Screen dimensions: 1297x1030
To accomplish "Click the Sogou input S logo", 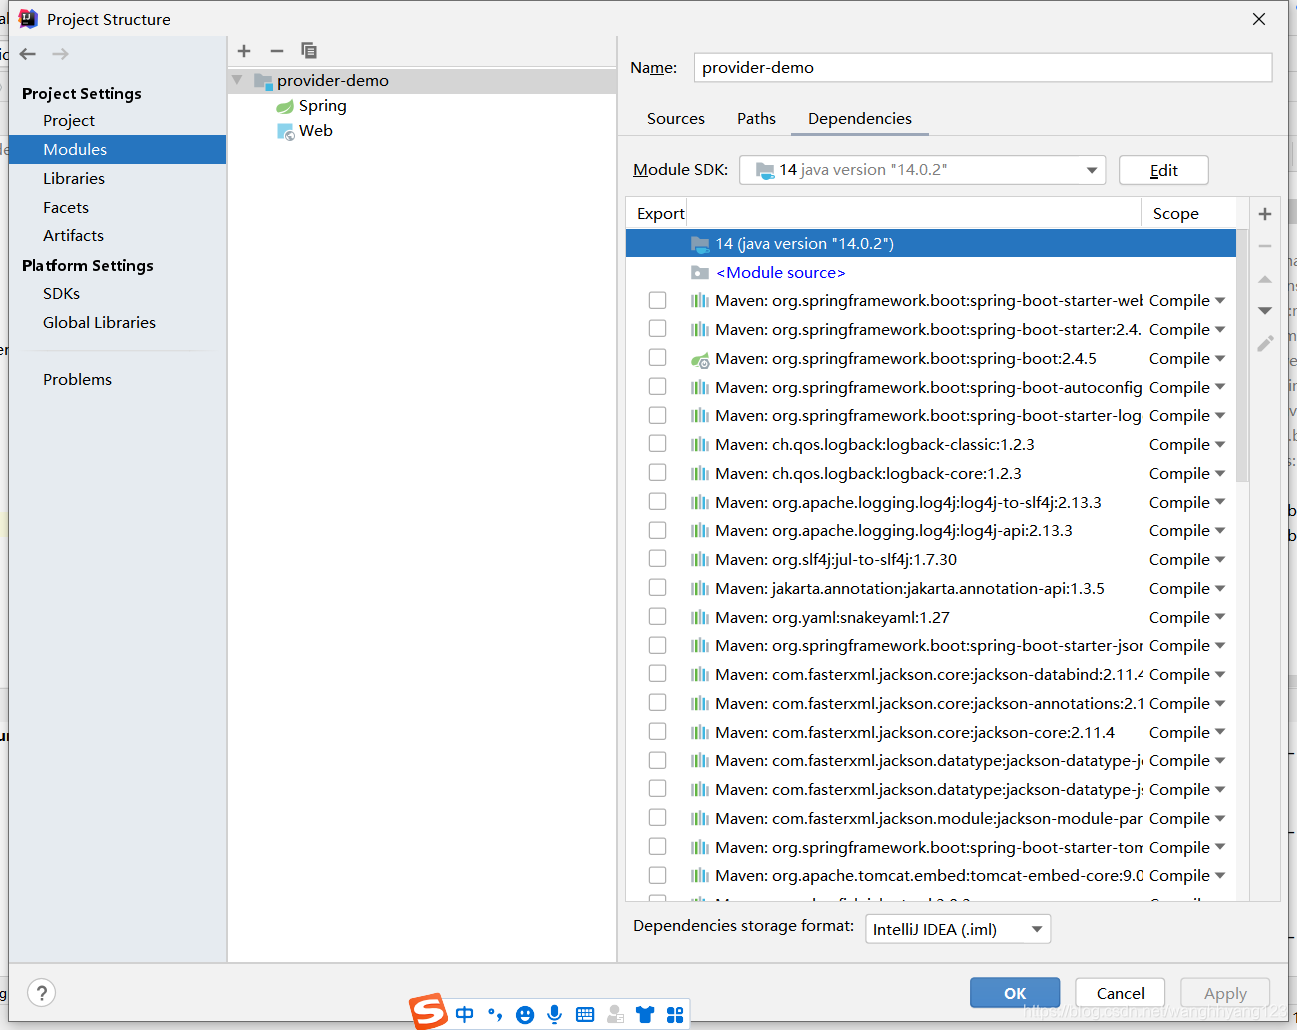I will 428,1012.
